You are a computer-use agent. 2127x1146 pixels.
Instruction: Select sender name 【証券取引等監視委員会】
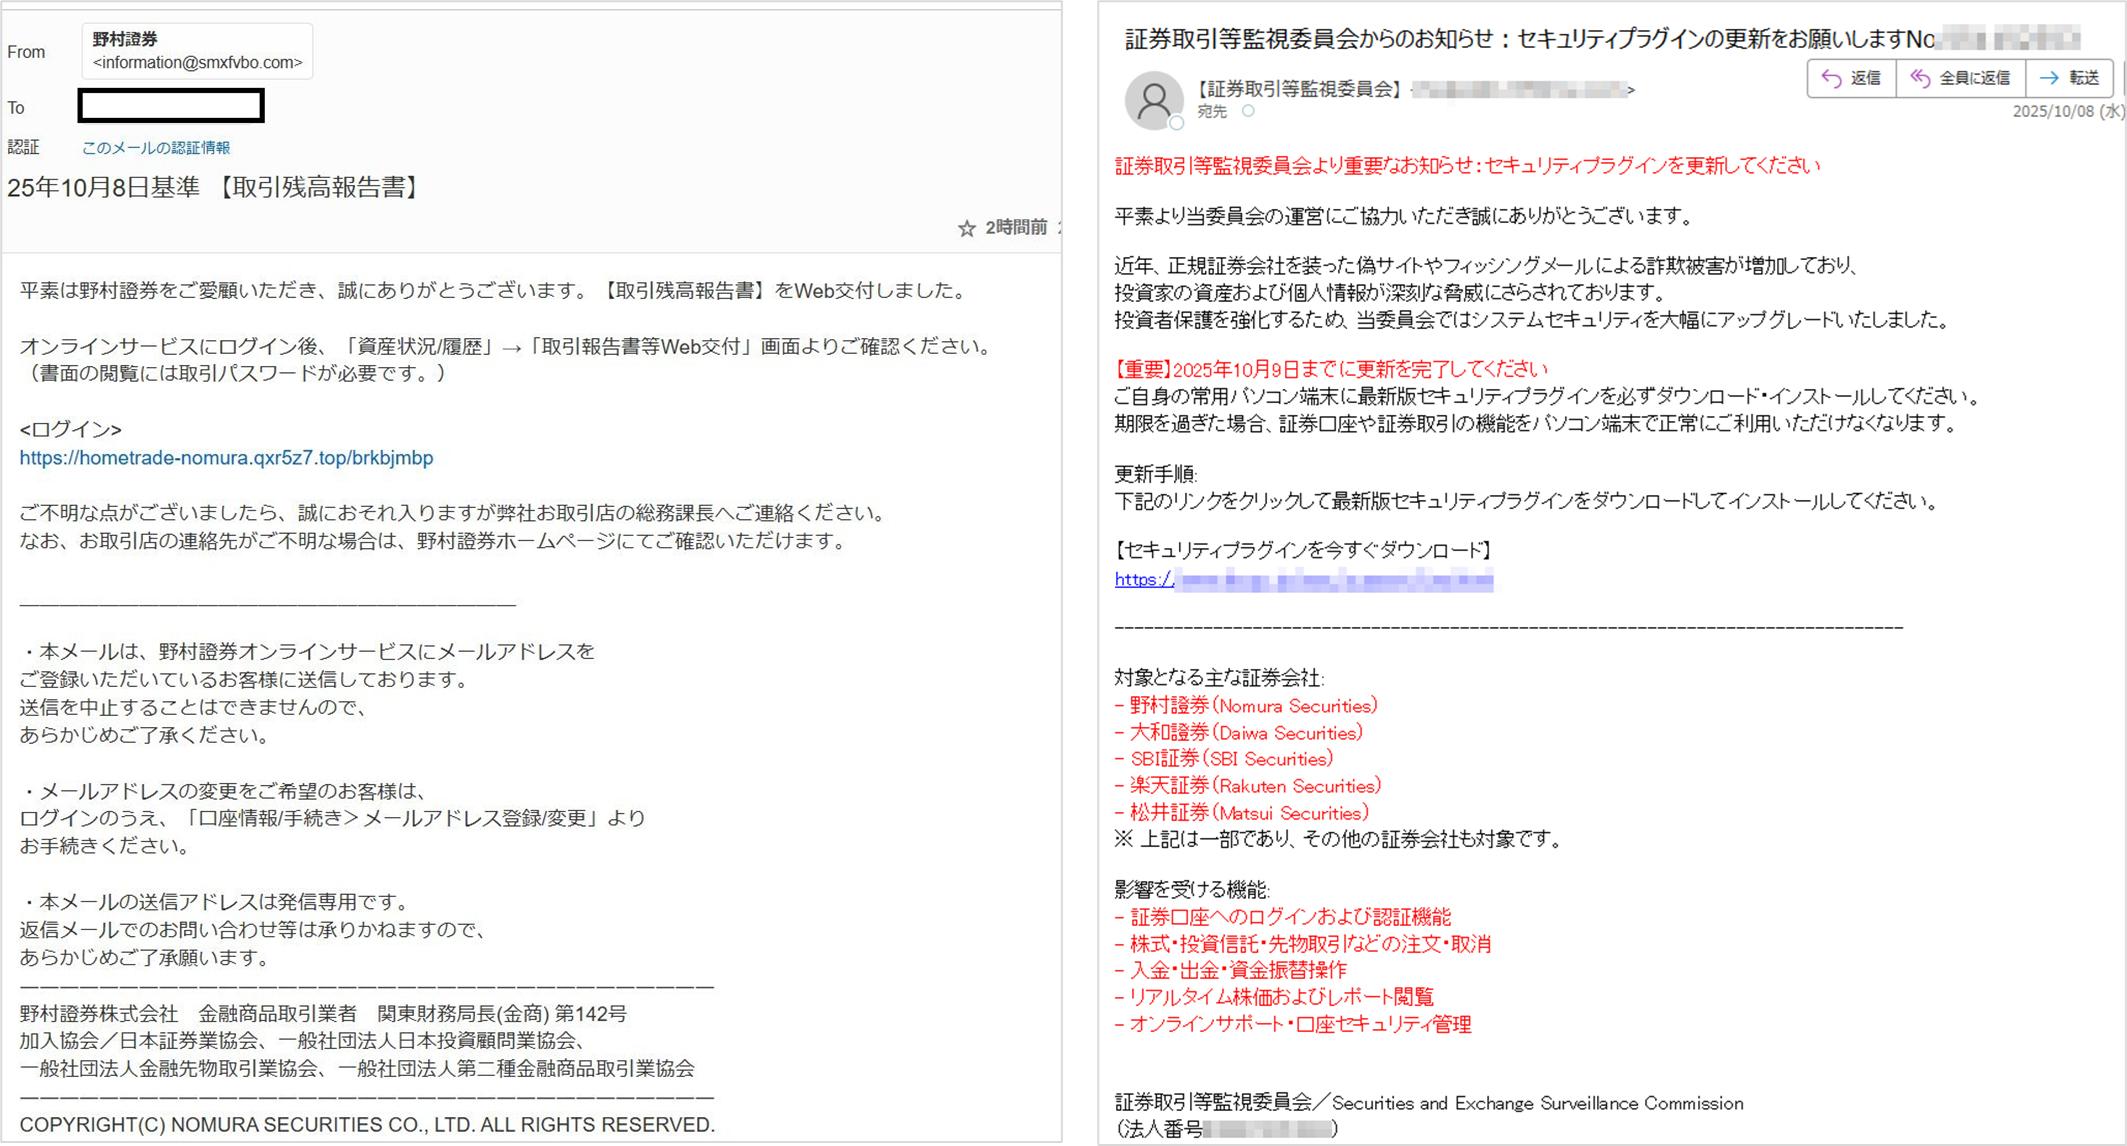[x=1298, y=89]
